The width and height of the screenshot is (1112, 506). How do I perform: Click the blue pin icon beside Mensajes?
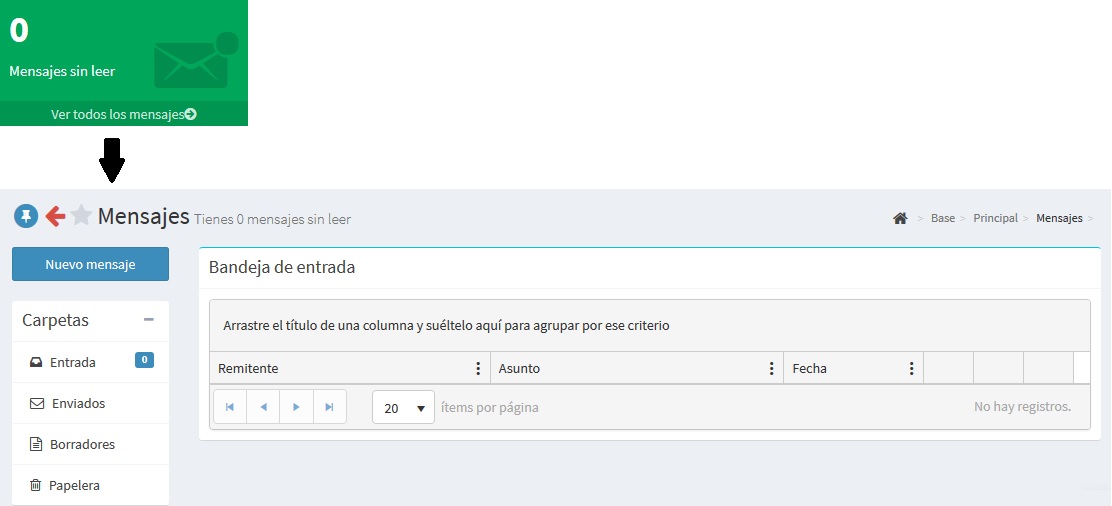[26, 215]
